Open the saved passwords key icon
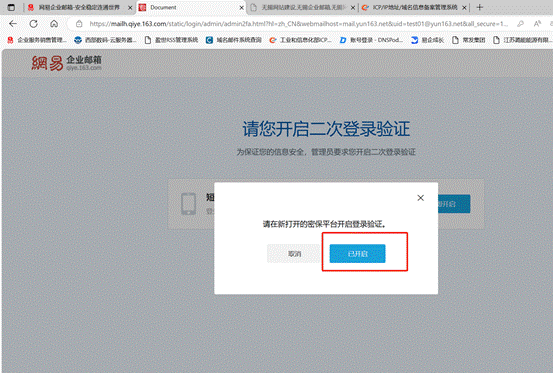The height and width of the screenshot is (373, 553). tap(520, 24)
